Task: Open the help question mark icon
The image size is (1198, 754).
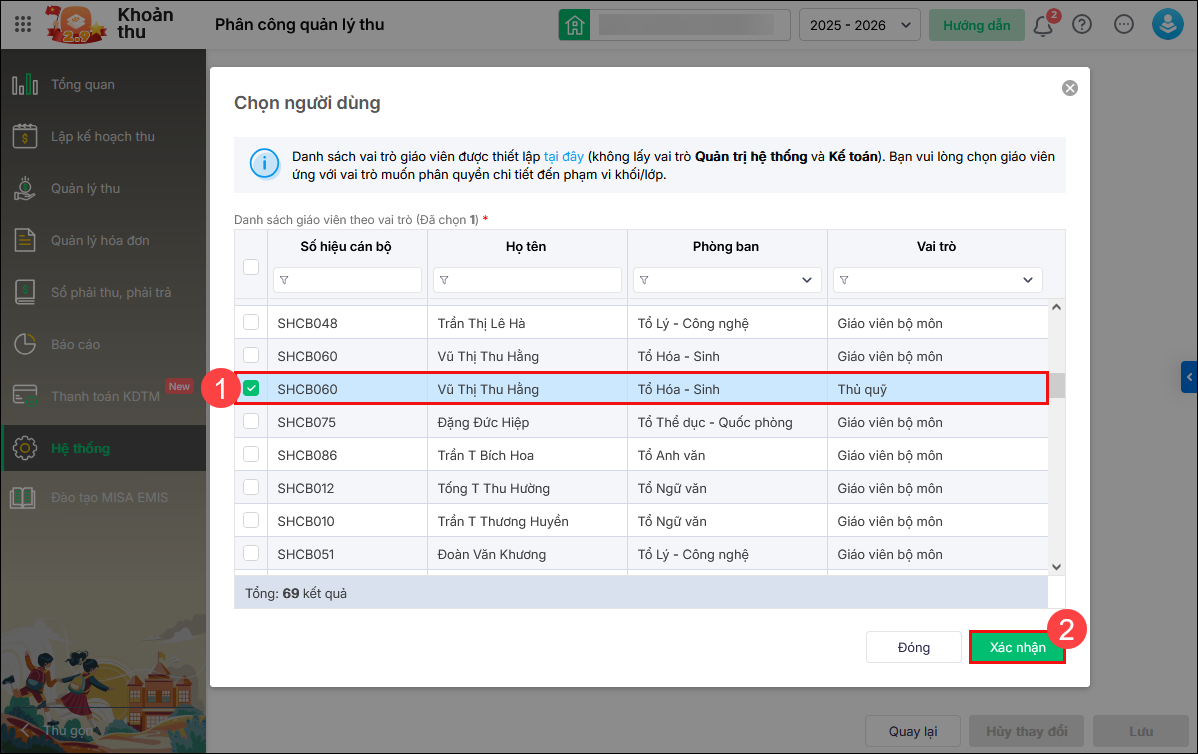Action: pos(1082,24)
